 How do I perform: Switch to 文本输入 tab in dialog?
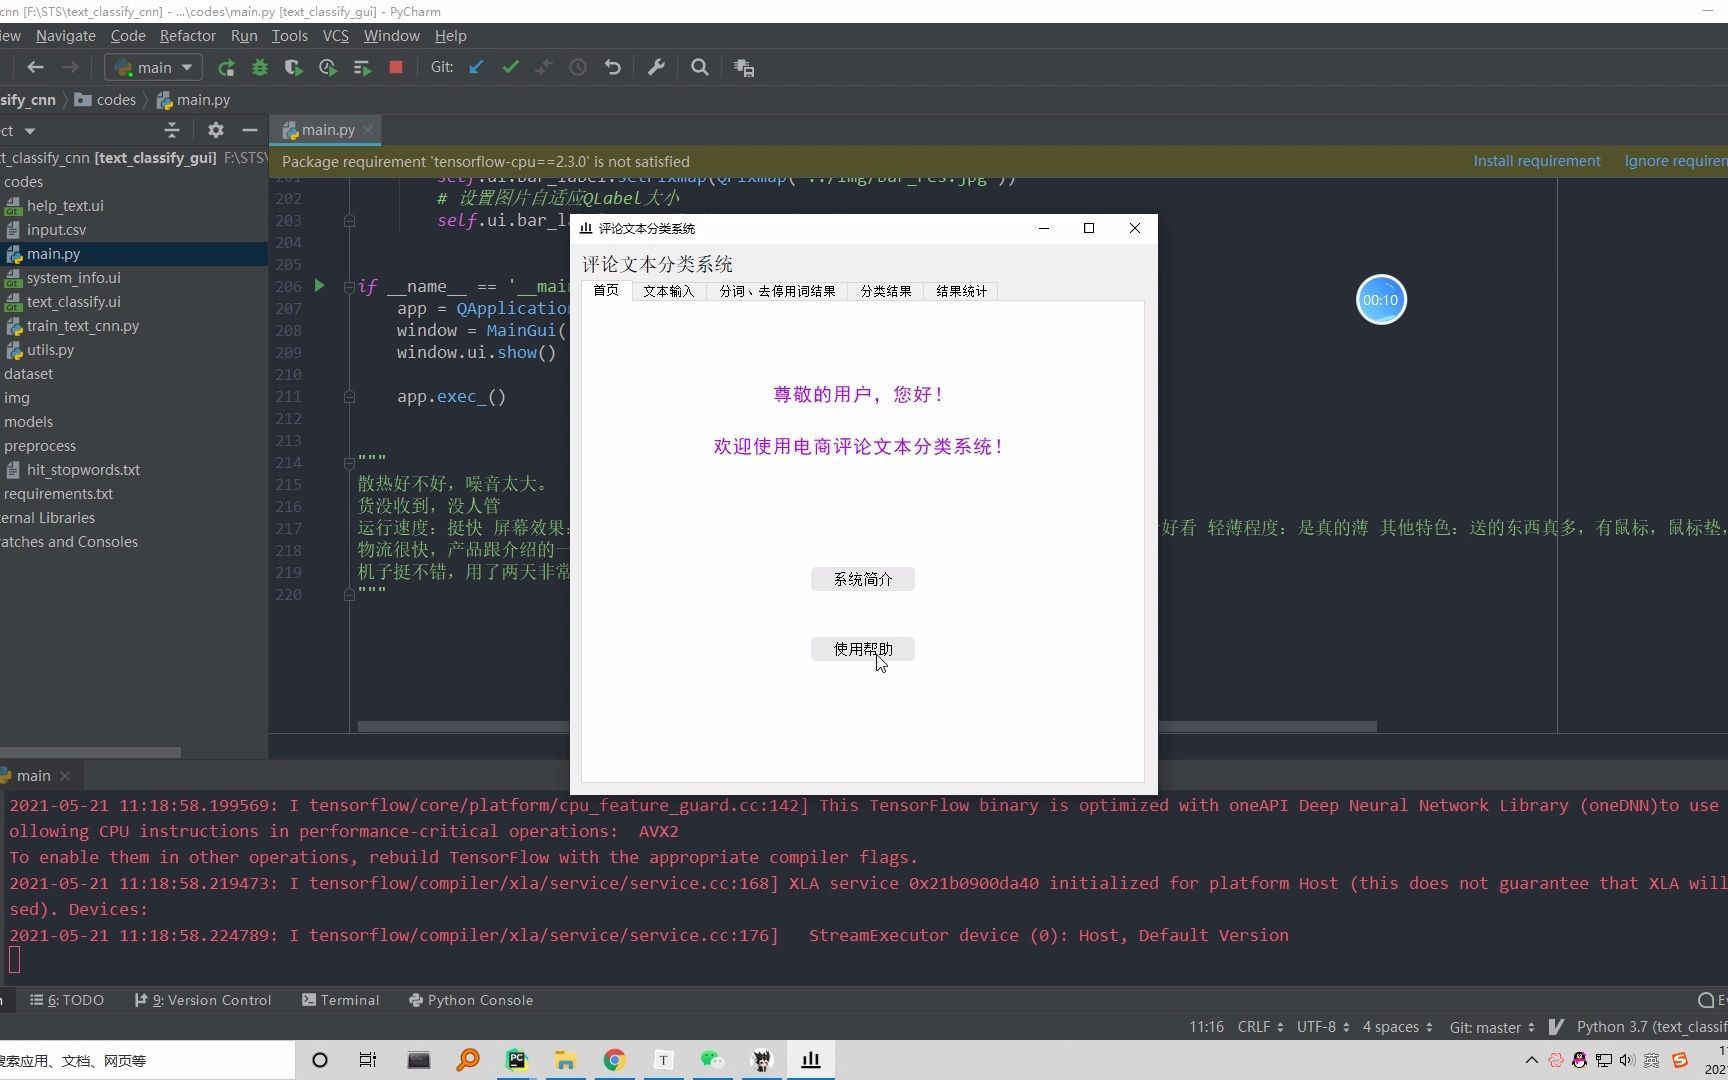click(668, 291)
